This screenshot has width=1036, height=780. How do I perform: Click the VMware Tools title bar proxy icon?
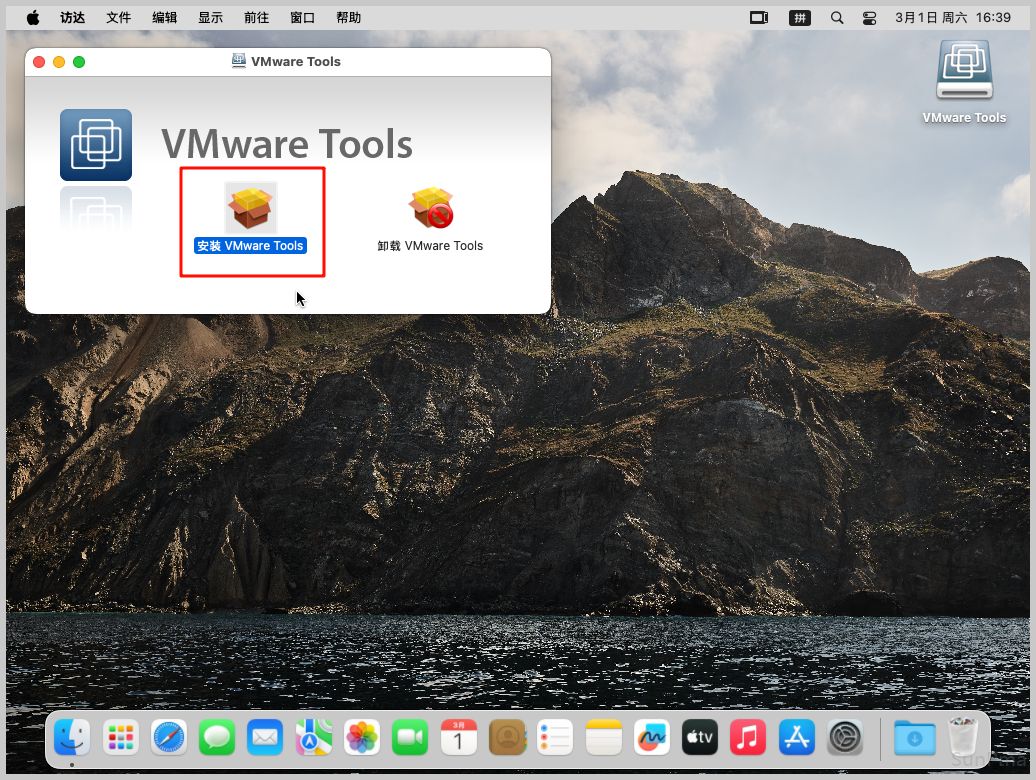[238, 61]
